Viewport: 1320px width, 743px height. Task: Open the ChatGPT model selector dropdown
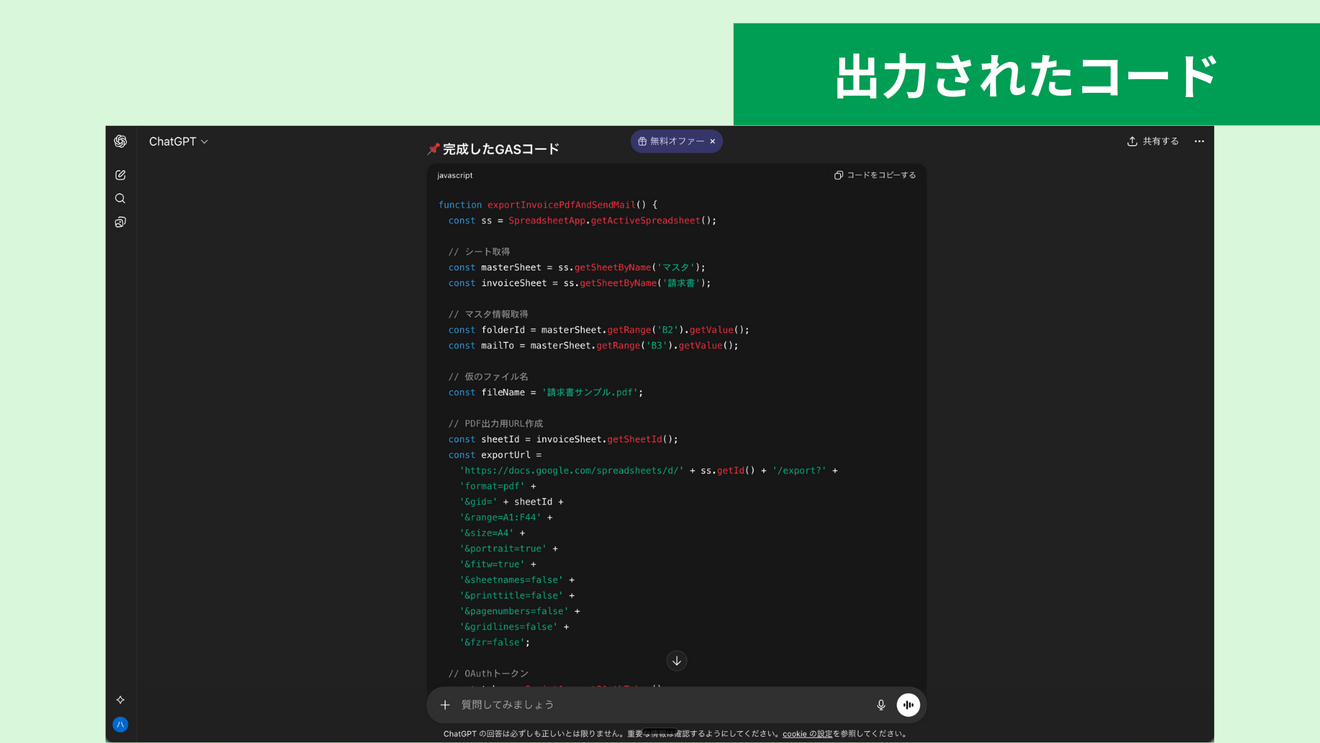[x=178, y=142]
